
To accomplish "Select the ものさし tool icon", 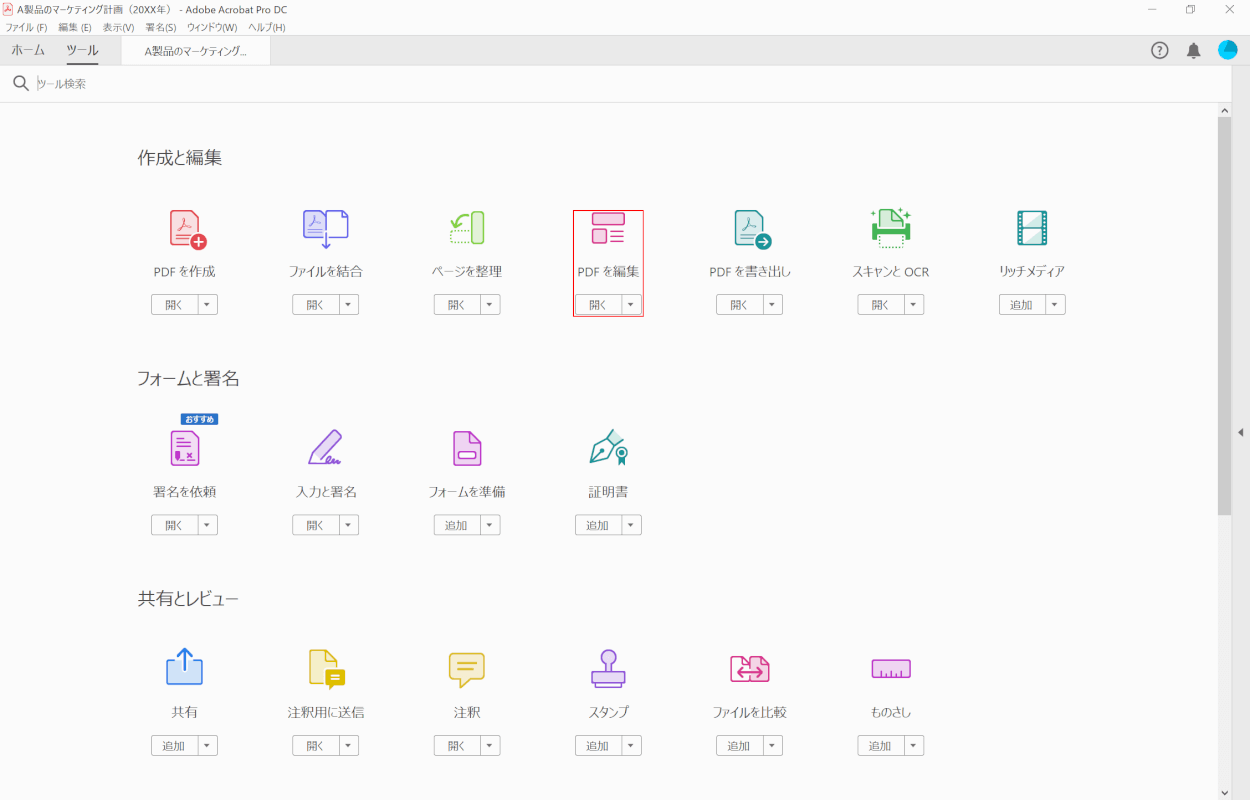I will 889,669.
